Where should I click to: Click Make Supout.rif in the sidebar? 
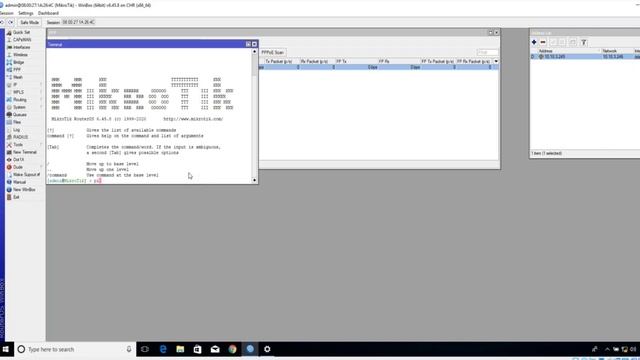(26, 175)
